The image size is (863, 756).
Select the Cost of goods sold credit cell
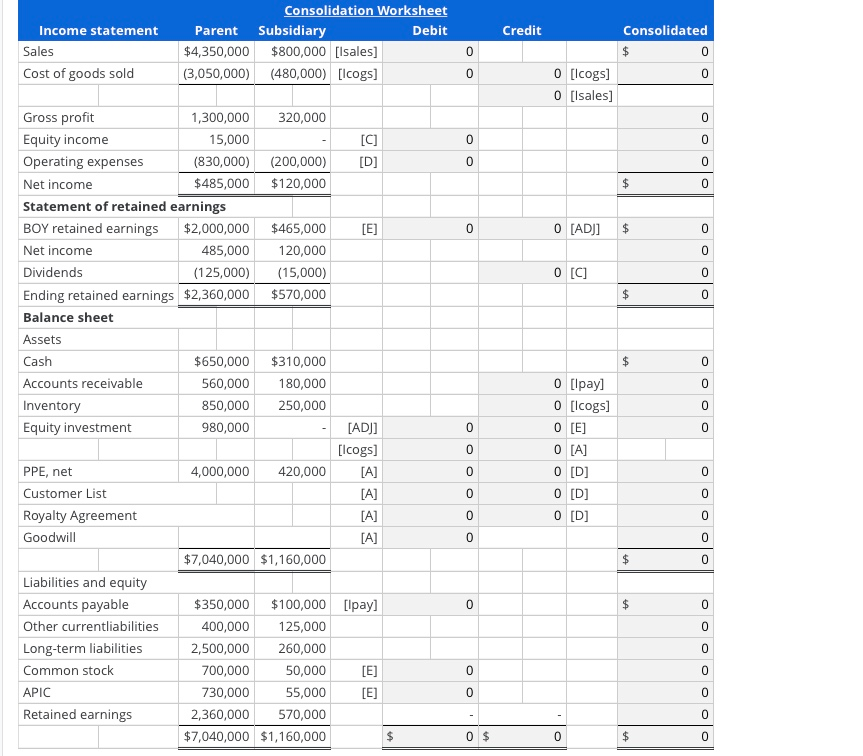[x=522, y=73]
